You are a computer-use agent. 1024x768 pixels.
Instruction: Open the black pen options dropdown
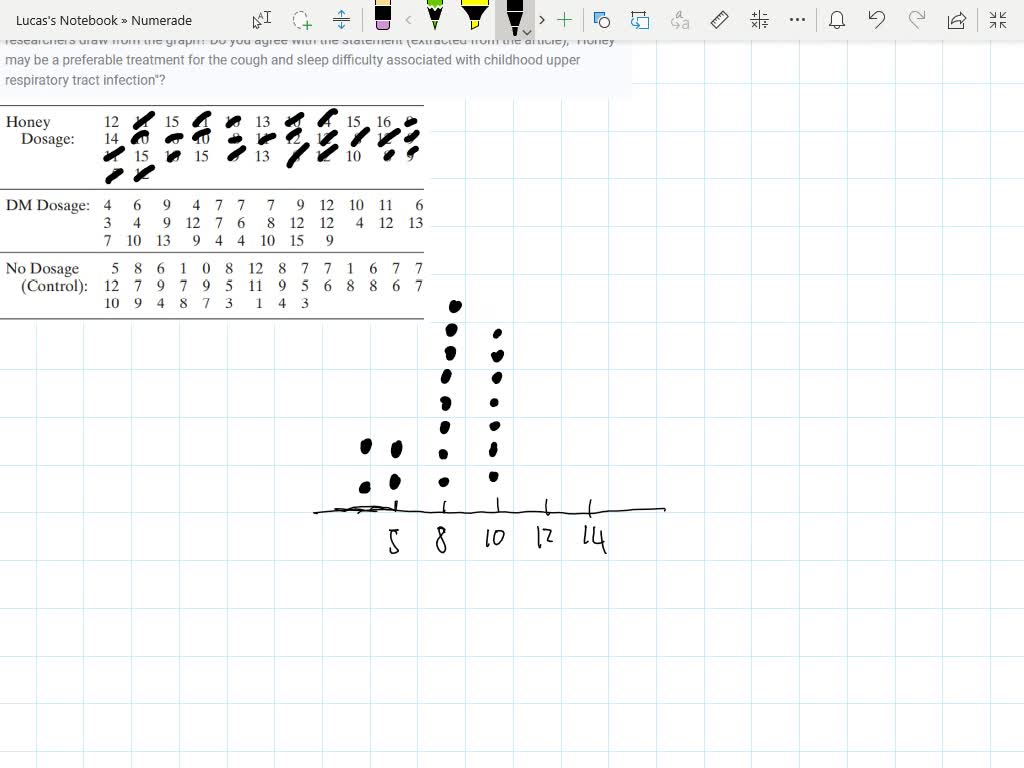[527, 32]
